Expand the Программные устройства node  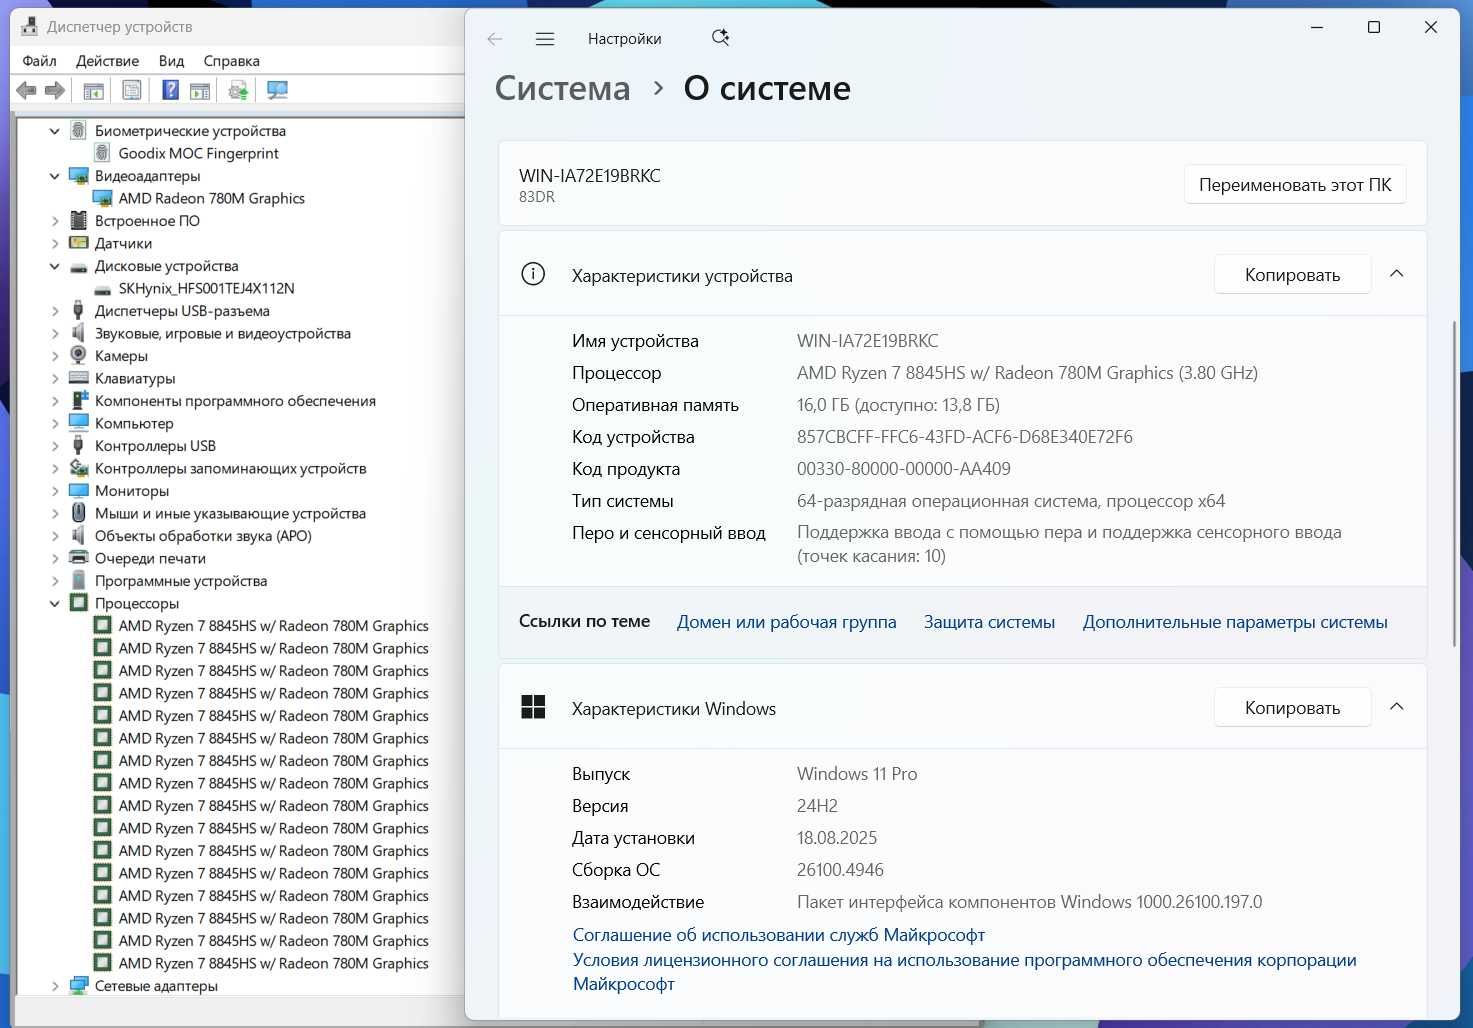click(x=55, y=581)
